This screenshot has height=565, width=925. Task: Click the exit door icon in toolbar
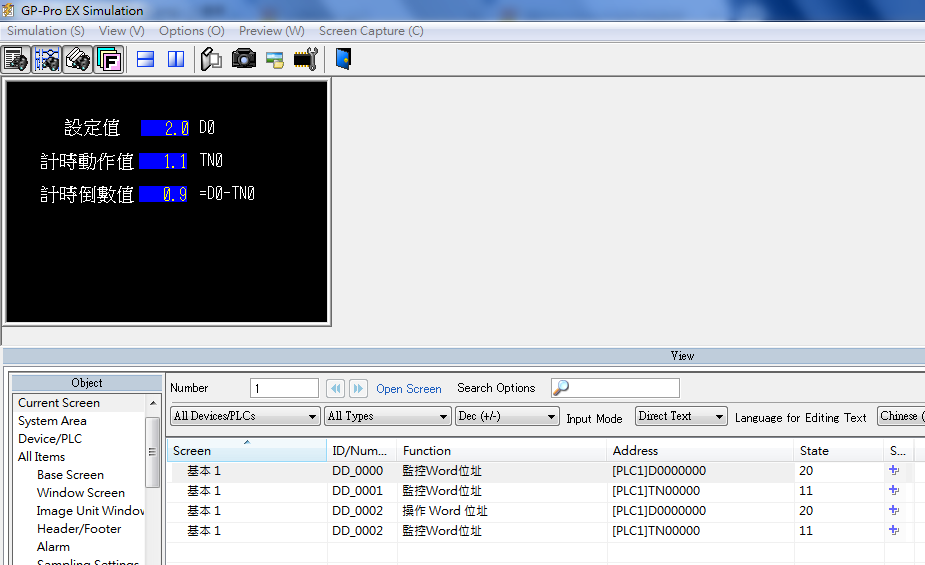coord(343,59)
